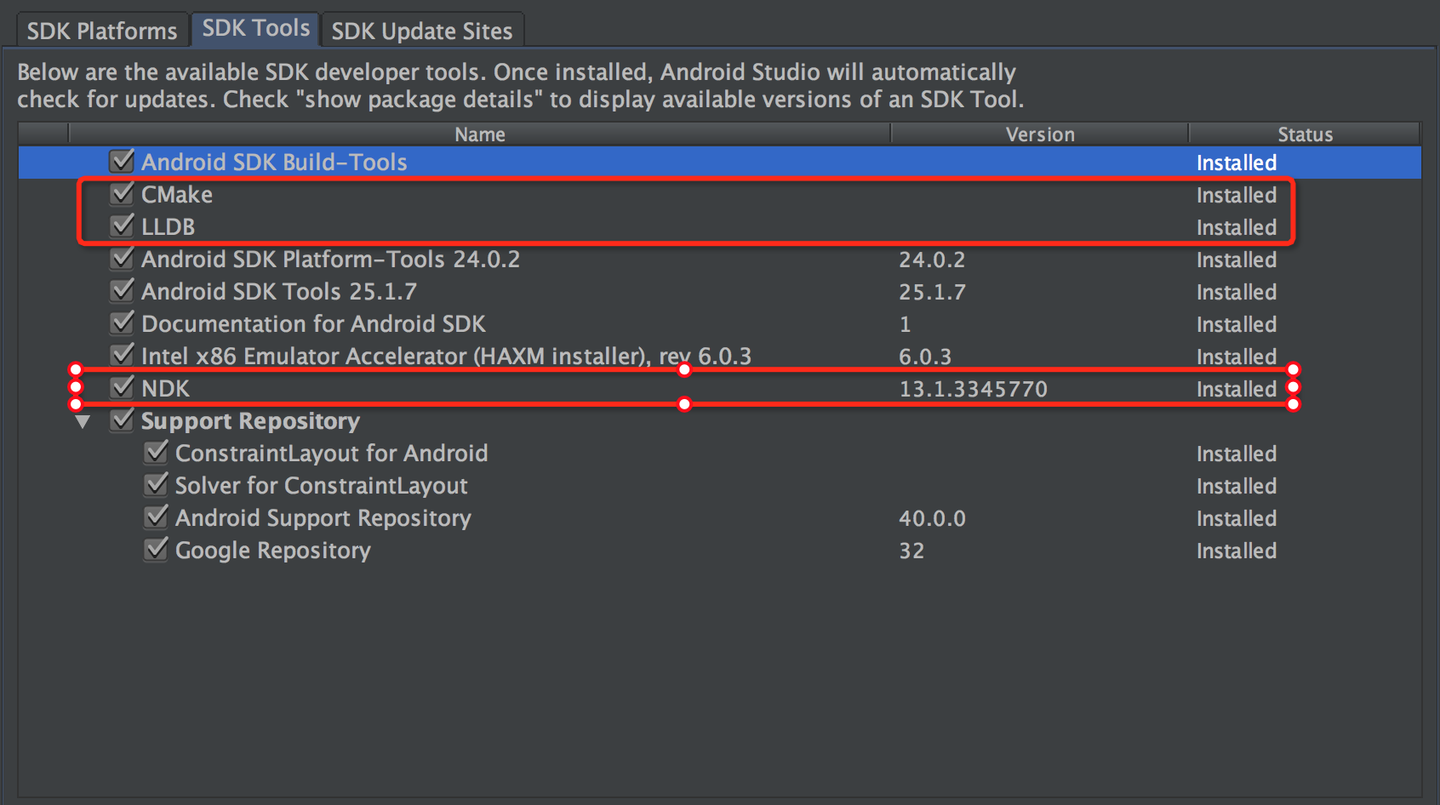
Task: Toggle the Intel x86 Emulator Accelerator checkbox
Action: (x=122, y=355)
